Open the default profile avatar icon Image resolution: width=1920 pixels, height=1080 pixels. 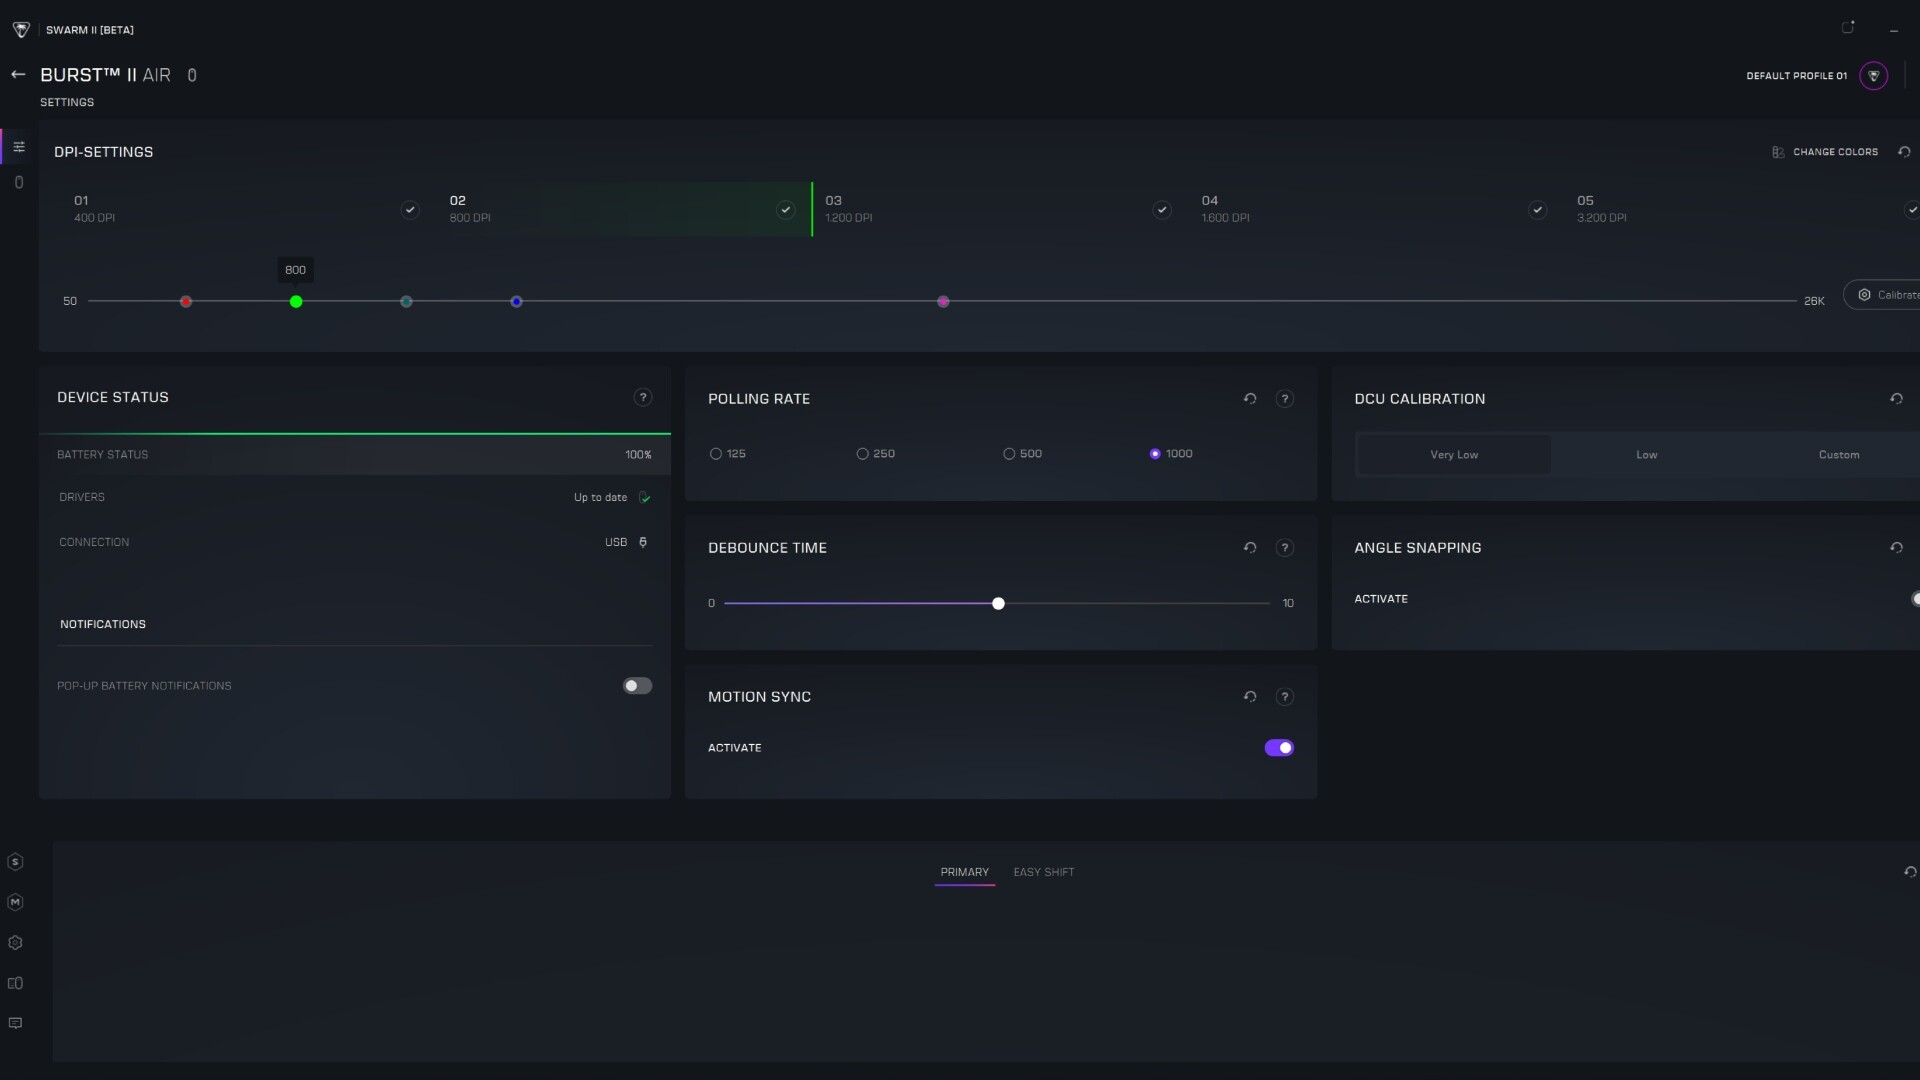click(x=1873, y=76)
